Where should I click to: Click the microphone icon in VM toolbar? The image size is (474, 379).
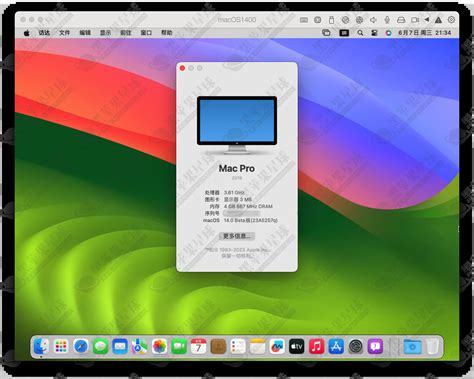[387, 20]
